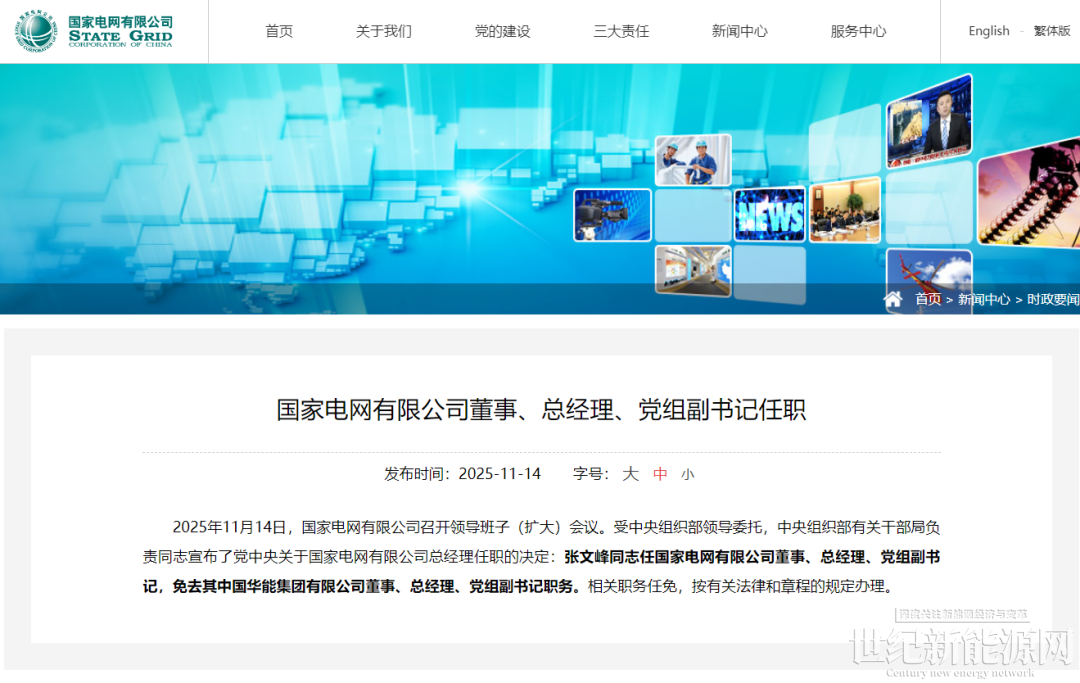Click the State Grid logo
This screenshot has height=683, width=1080.
(x=94, y=31)
